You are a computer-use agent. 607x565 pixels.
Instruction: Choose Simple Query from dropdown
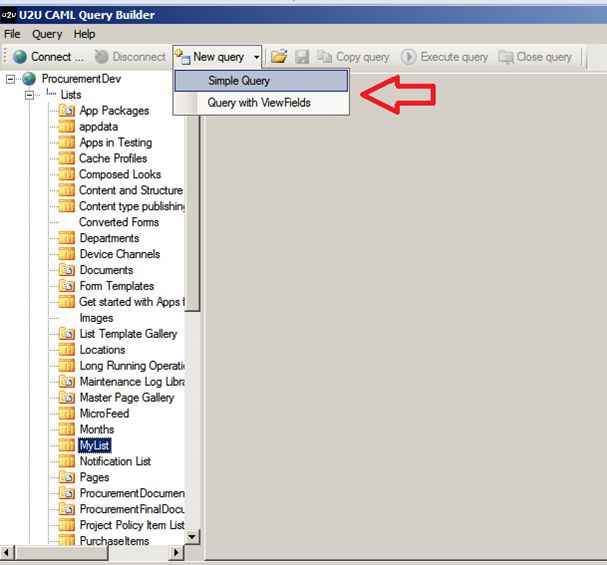[x=261, y=80]
